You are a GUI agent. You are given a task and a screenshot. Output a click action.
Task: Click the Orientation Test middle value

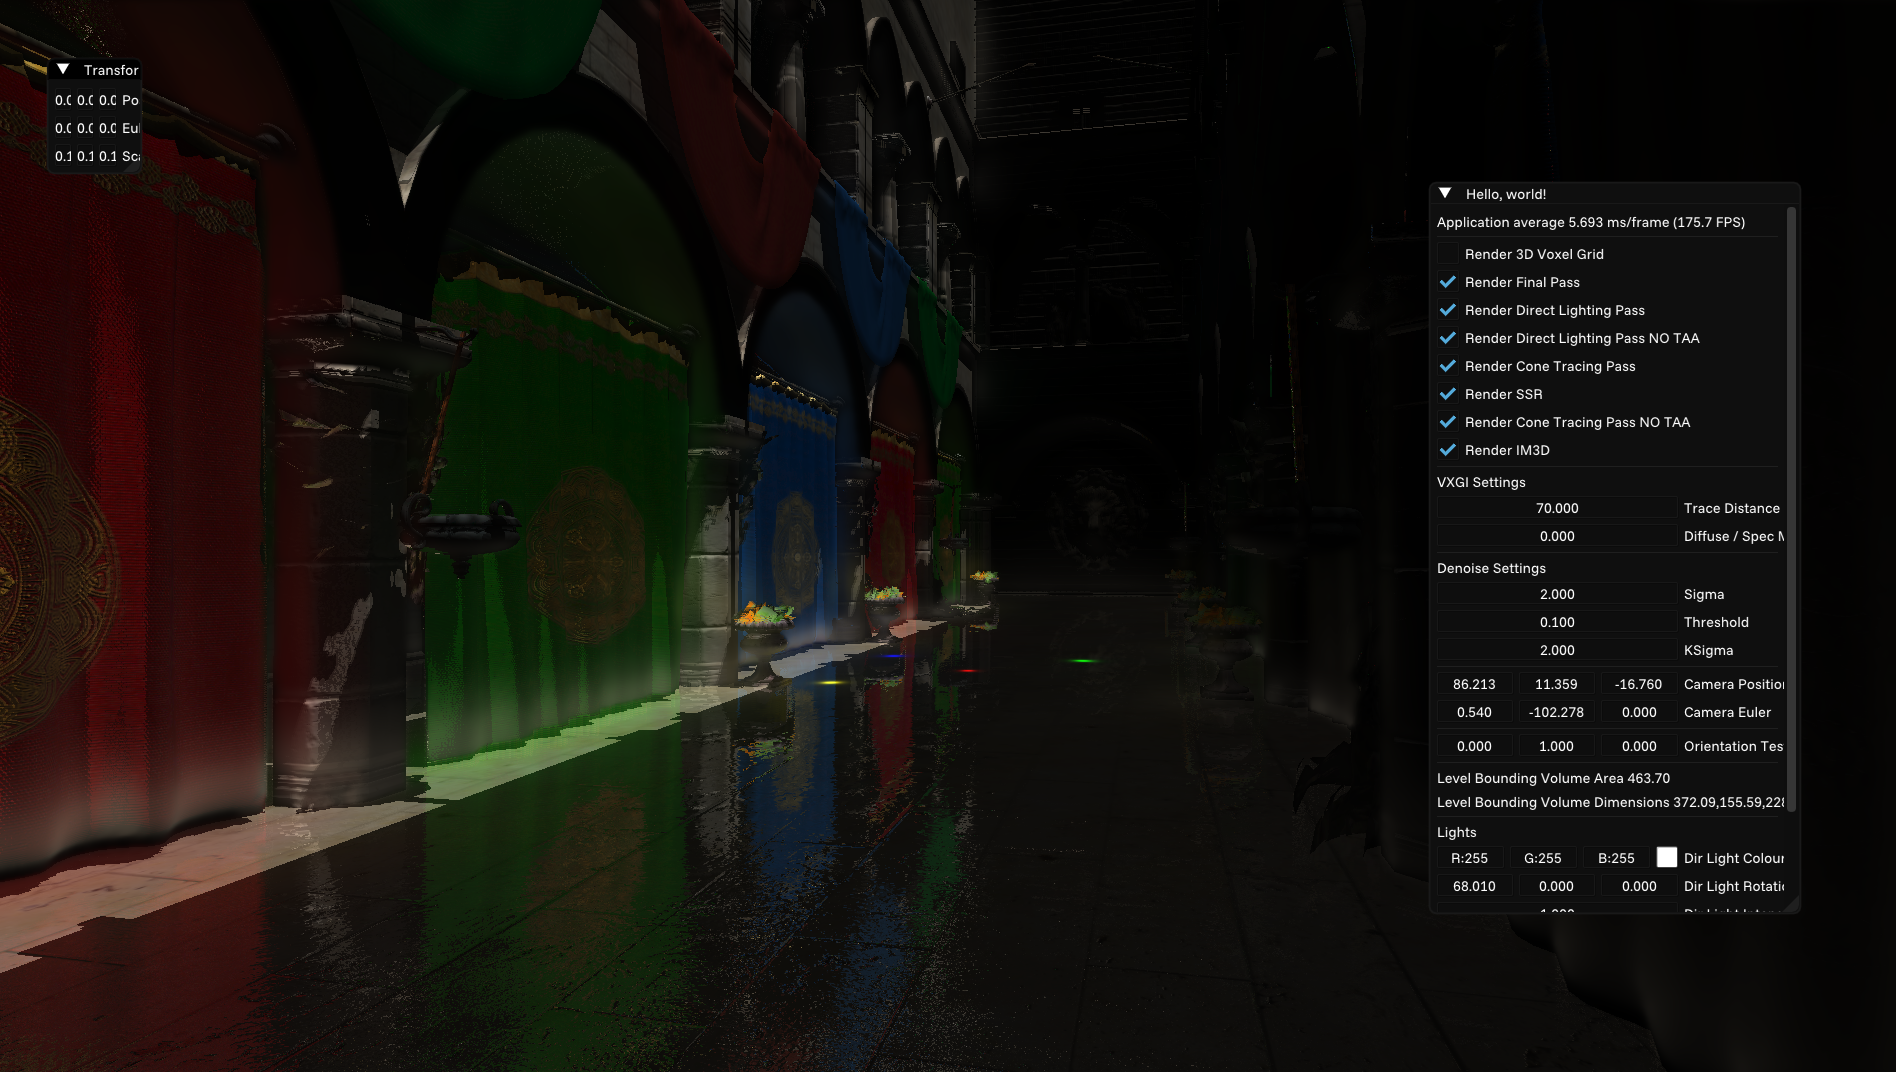pyautogui.click(x=1555, y=746)
